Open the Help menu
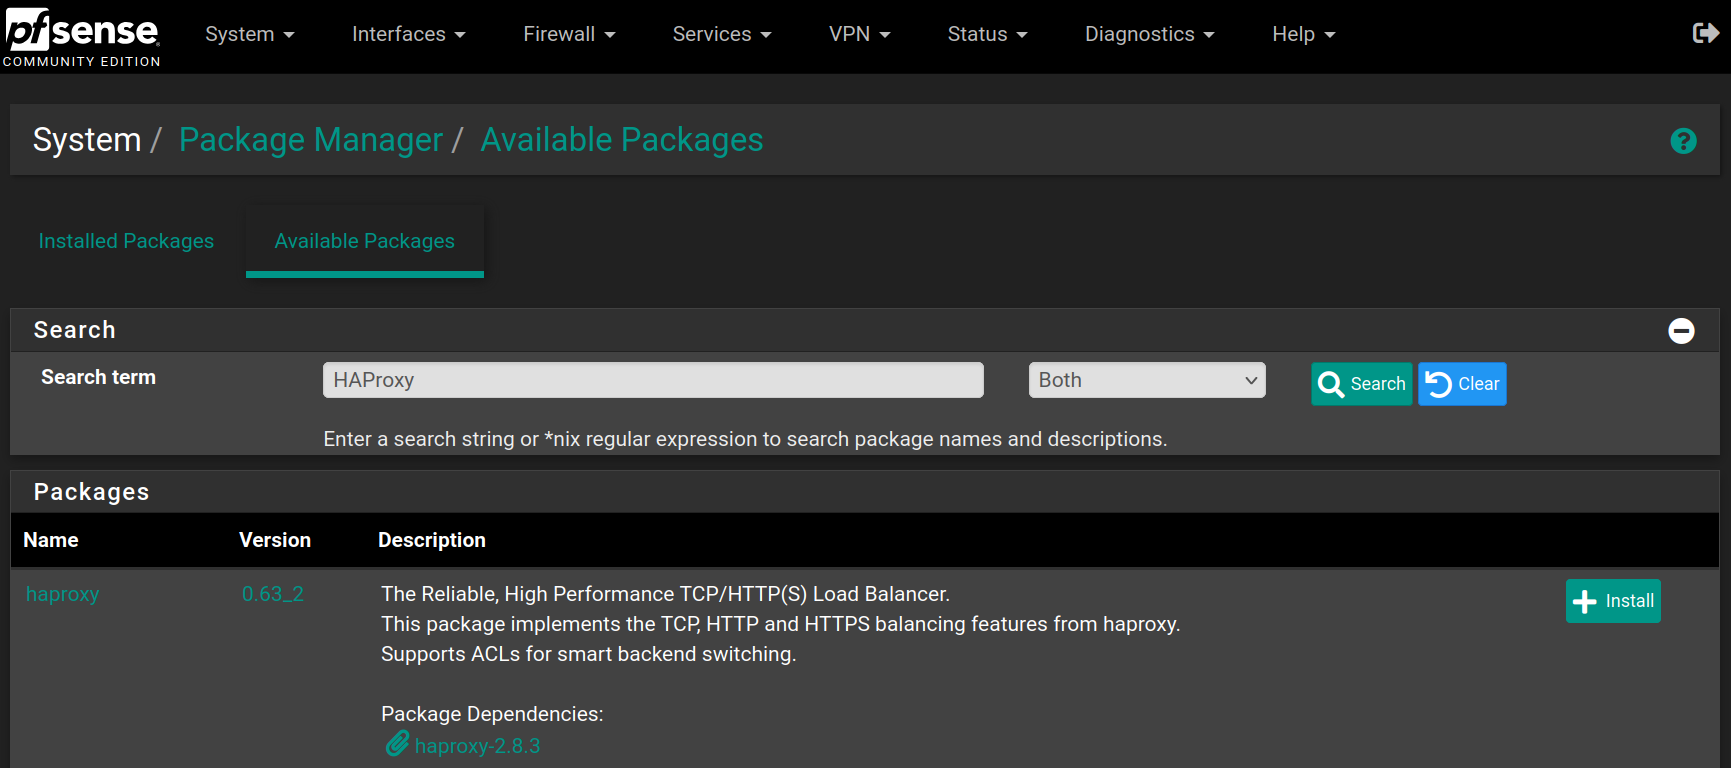Image resolution: width=1731 pixels, height=768 pixels. (x=1304, y=34)
